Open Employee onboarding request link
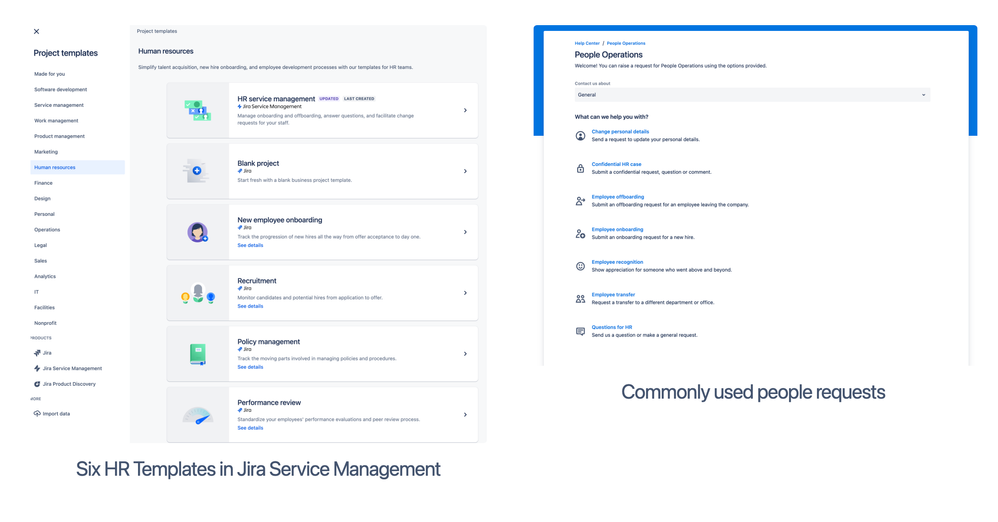 point(617,230)
